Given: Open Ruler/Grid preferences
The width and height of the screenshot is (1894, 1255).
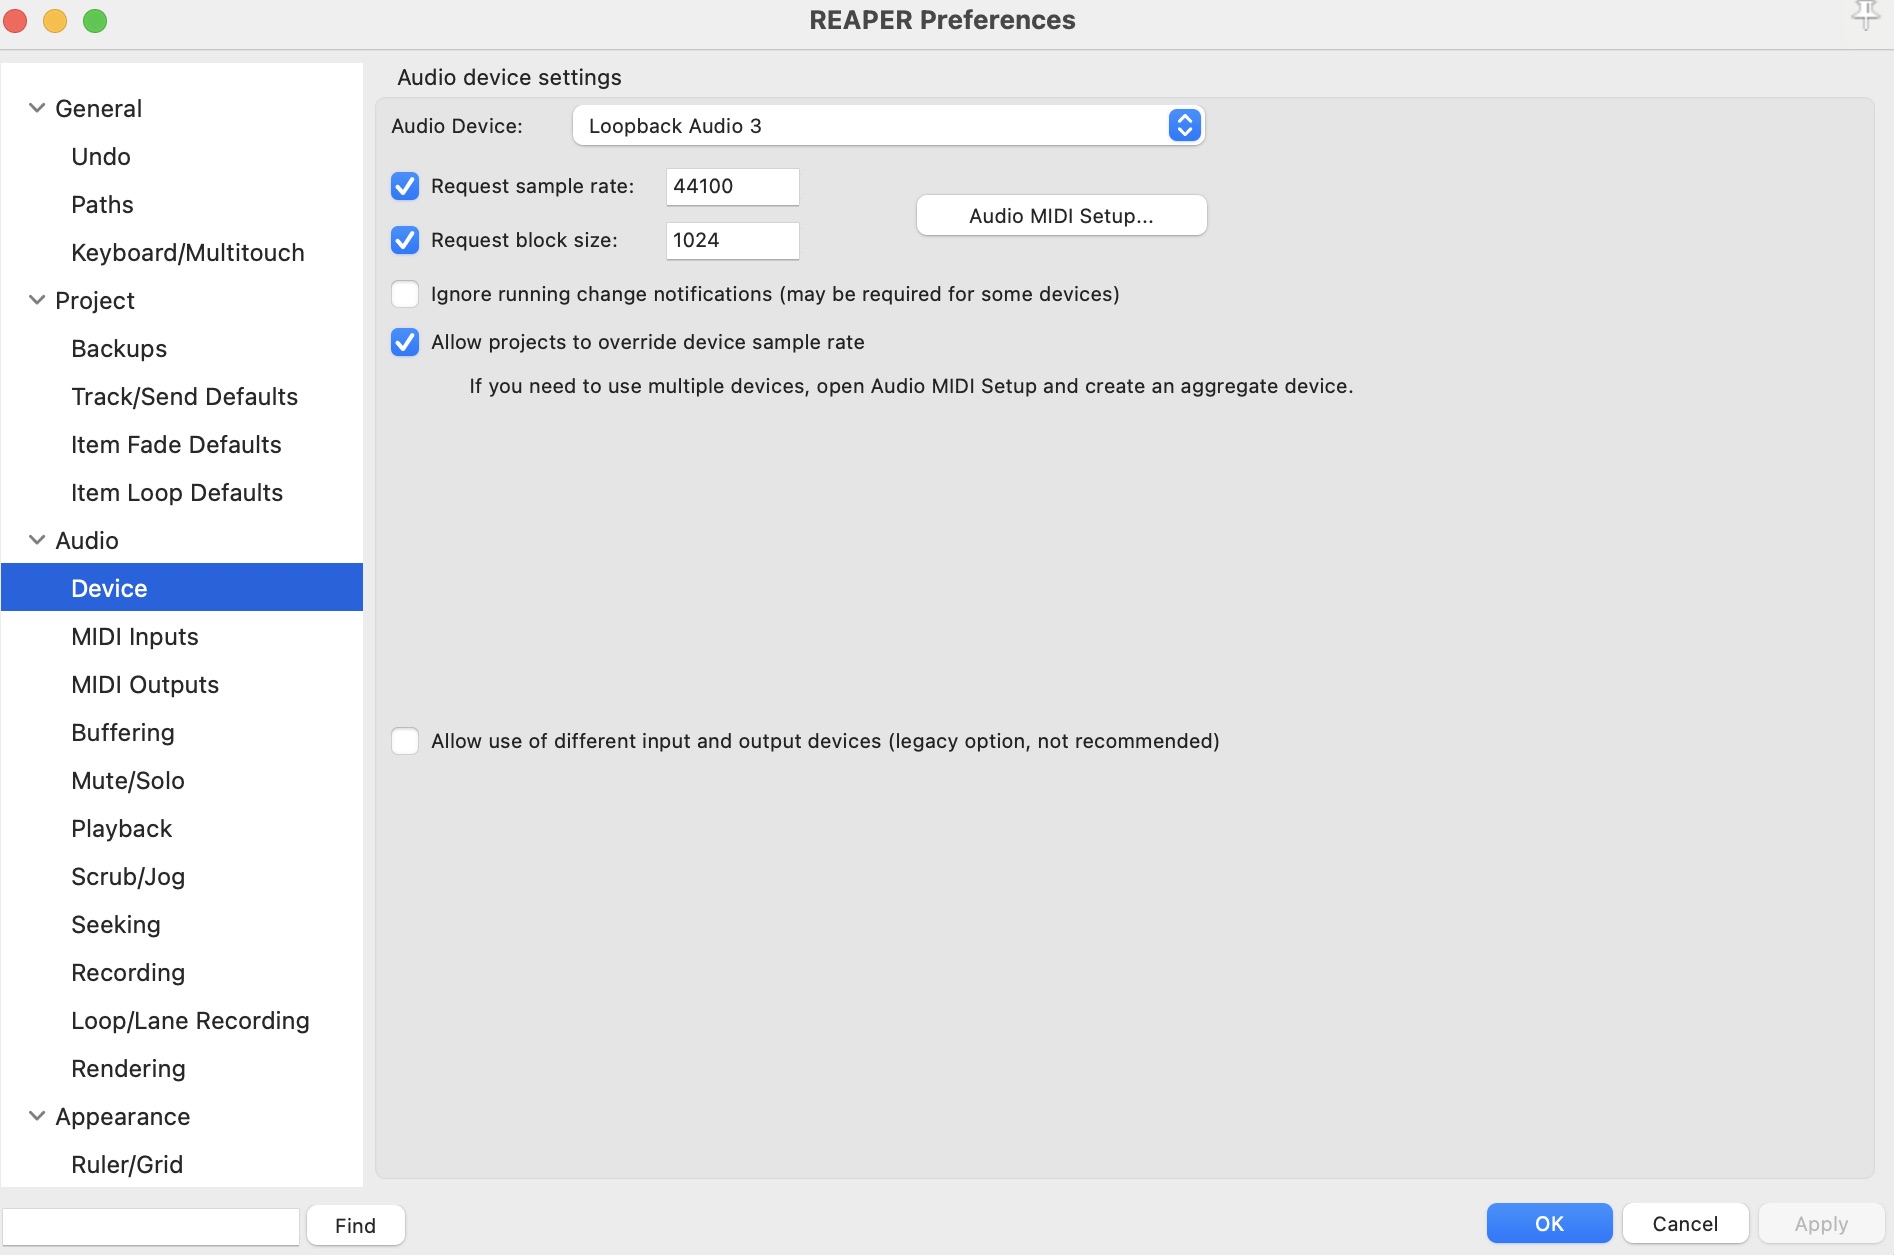Looking at the screenshot, I should tap(127, 1164).
